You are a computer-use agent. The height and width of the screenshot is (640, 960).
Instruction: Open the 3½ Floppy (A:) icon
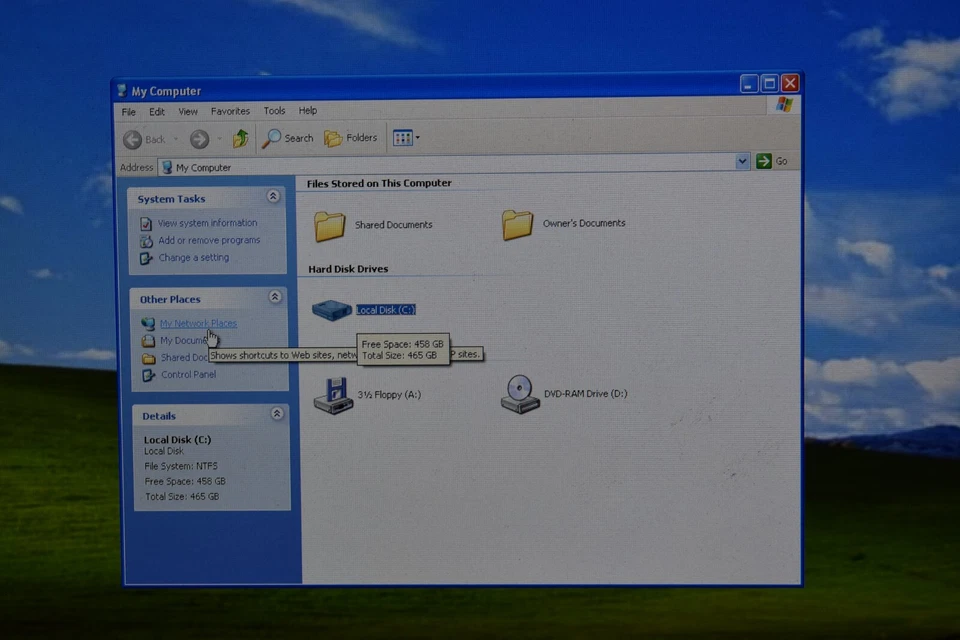coord(331,394)
